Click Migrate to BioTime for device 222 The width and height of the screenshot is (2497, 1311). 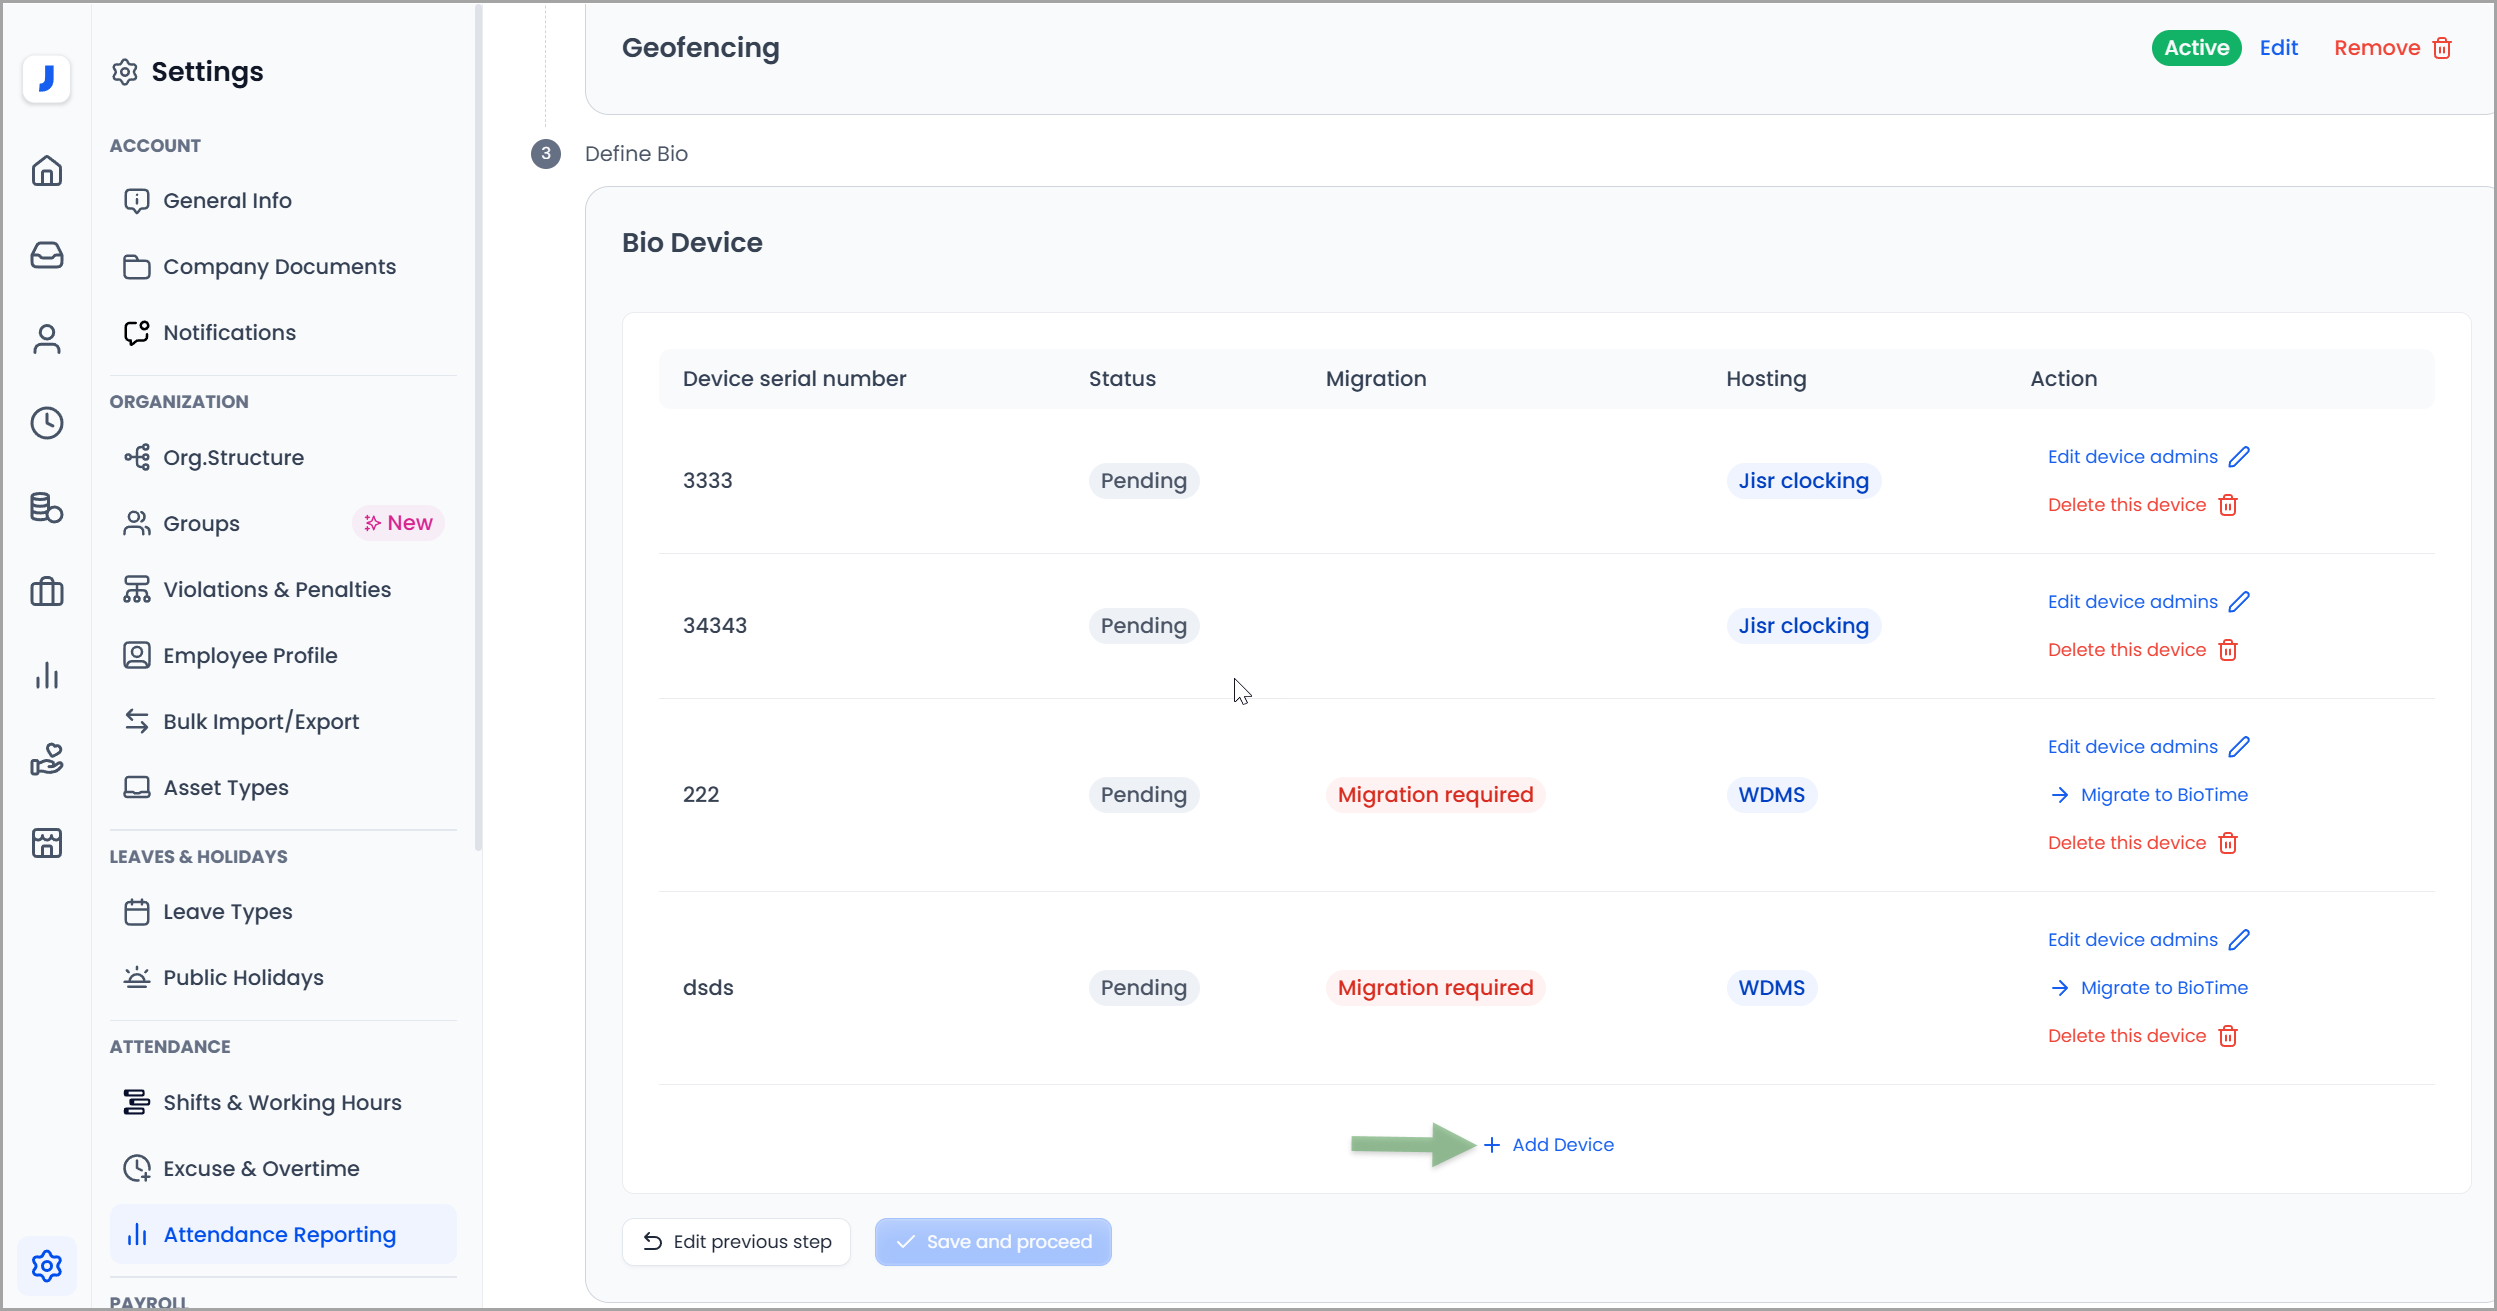click(x=2163, y=795)
